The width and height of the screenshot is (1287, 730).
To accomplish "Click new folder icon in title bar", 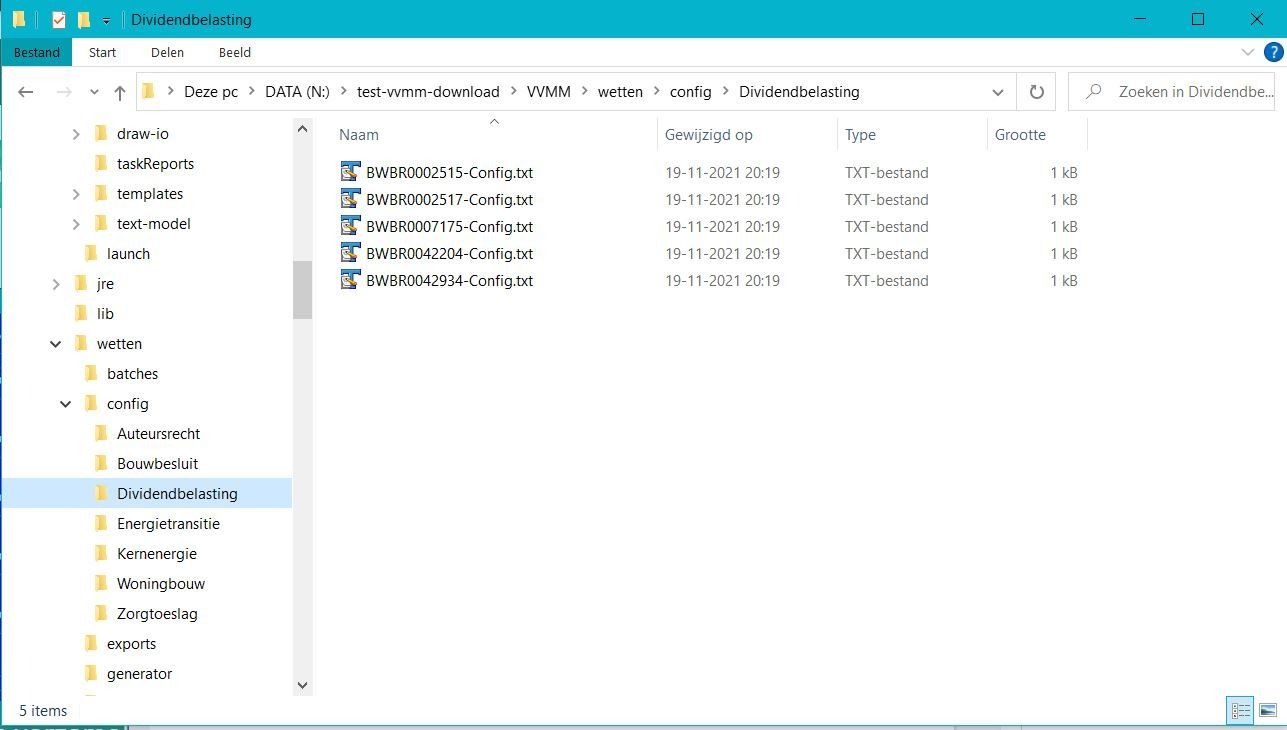I will coord(84,19).
